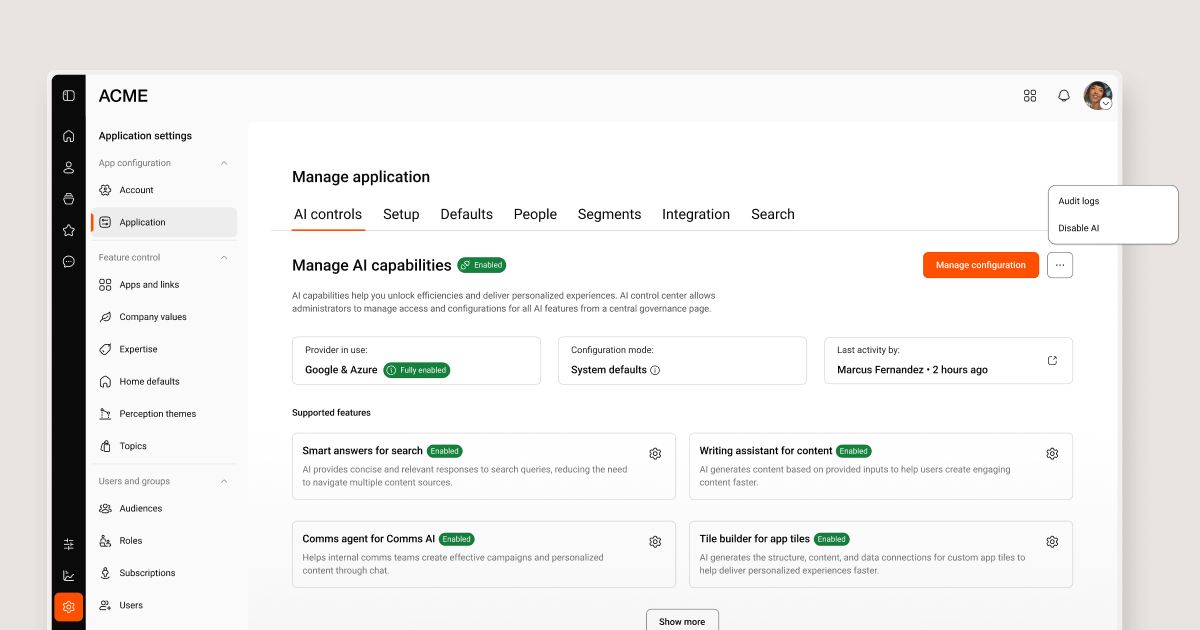Open Home from the left rail
The image size is (1200, 630).
pyautogui.click(x=69, y=136)
